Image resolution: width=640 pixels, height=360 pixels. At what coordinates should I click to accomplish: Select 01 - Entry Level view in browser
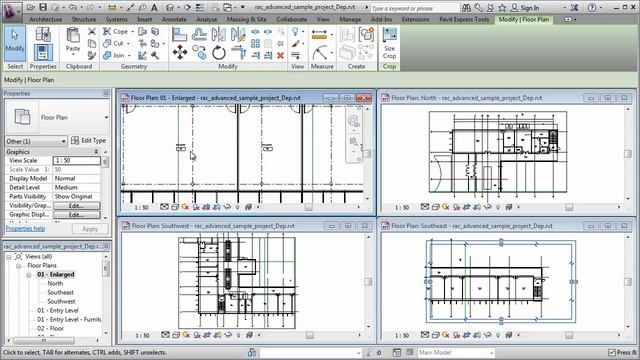pyautogui.click(x=58, y=310)
